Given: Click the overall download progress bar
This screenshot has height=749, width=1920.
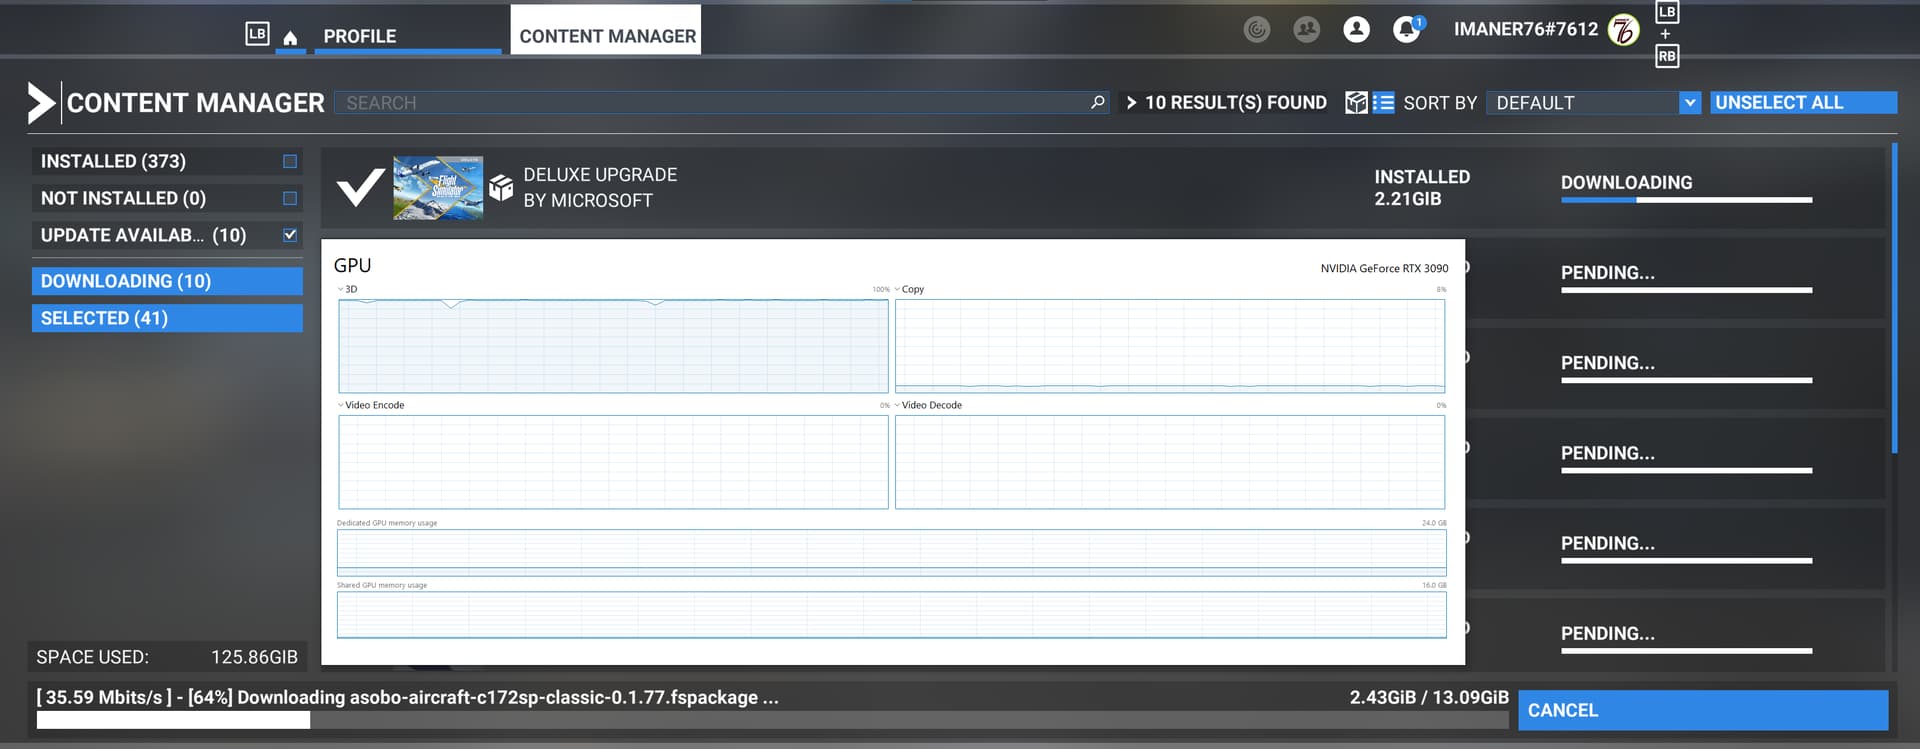Looking at the screenshot, I should click(772, 720).
